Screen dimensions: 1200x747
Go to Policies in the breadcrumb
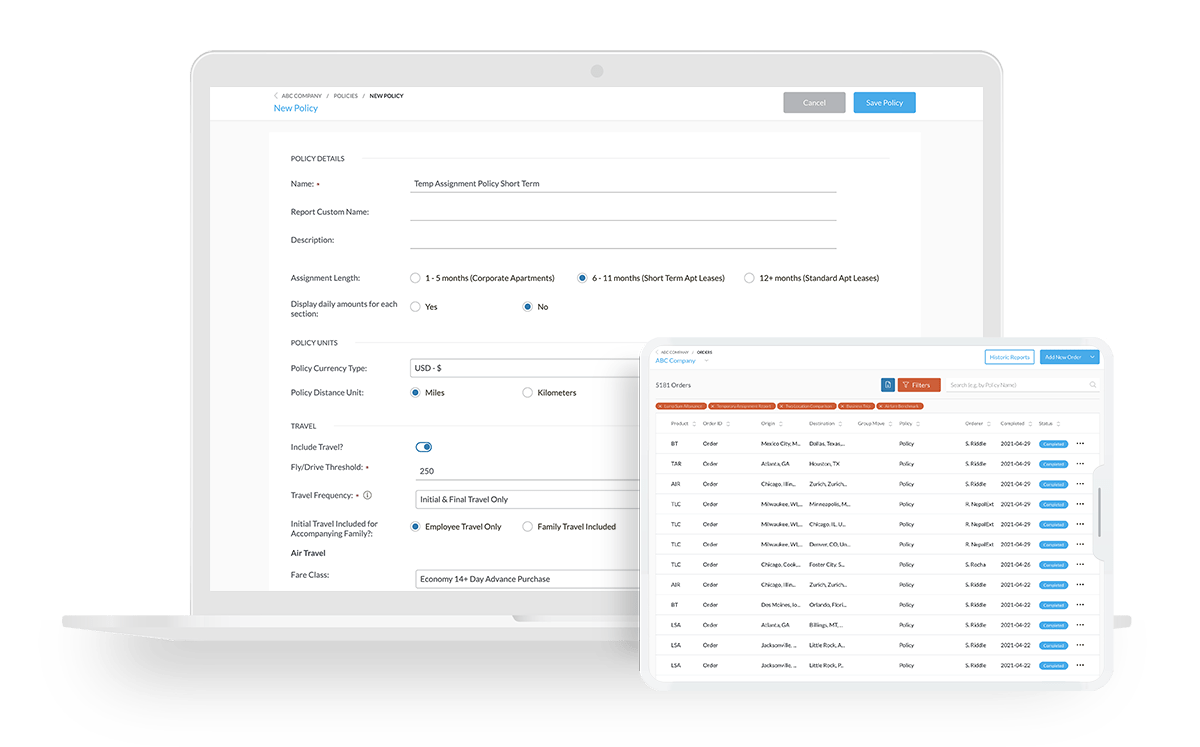tap(345, 96)
